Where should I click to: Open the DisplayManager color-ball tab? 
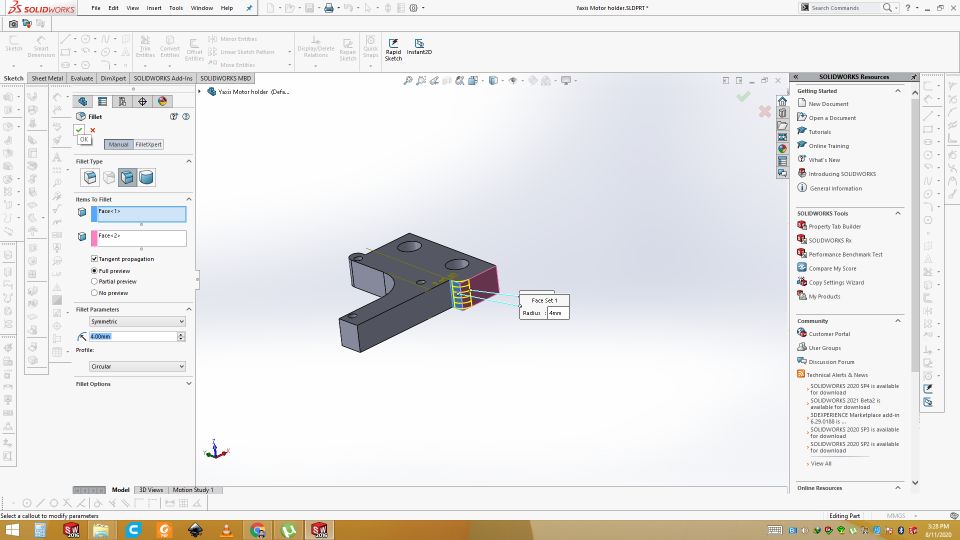pyautogui.click(x=162, y=102)
